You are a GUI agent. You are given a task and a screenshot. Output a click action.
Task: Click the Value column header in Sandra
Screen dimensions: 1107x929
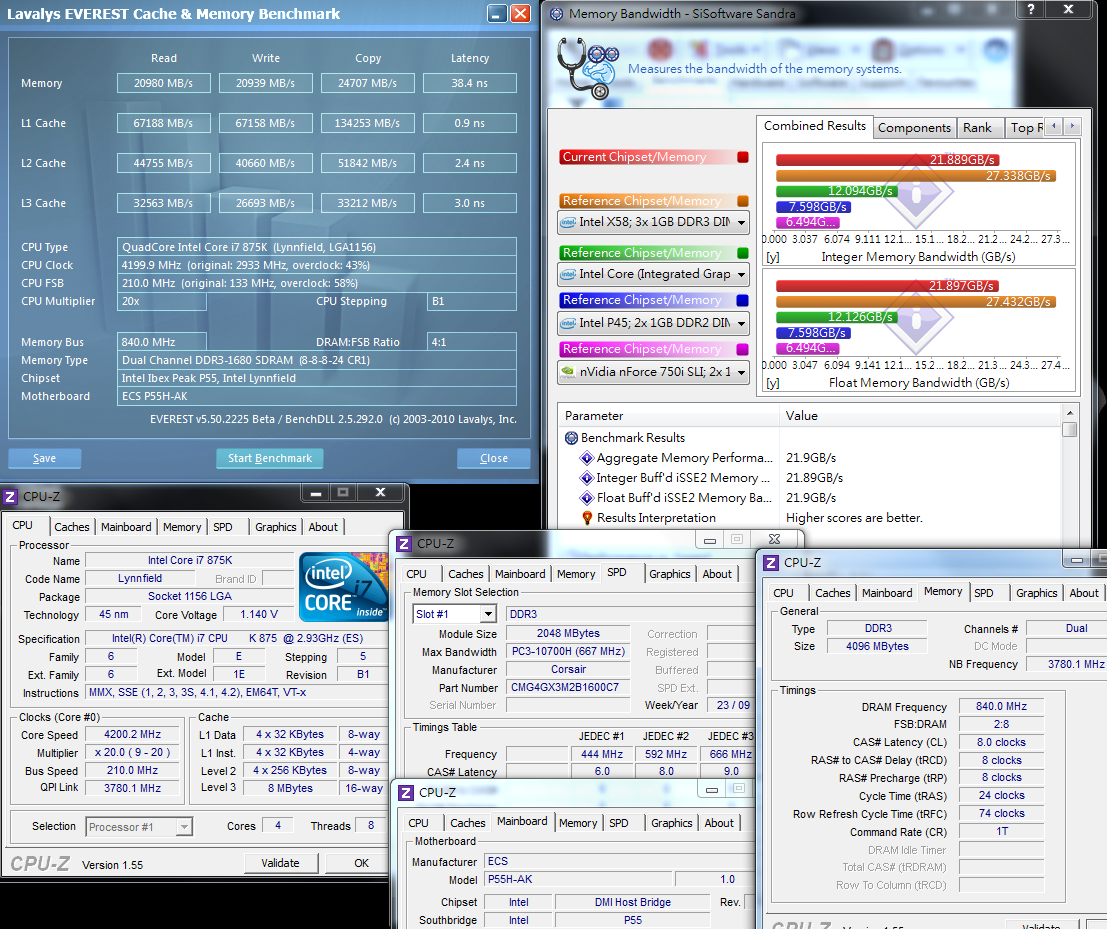coord(920,416)
